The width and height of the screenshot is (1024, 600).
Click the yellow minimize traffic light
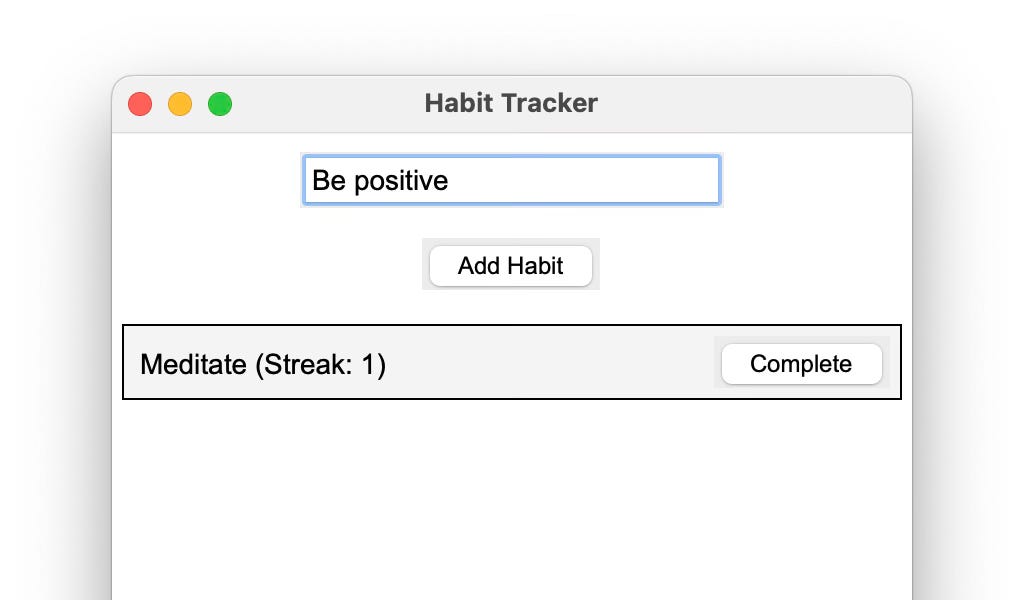point(180,103)
